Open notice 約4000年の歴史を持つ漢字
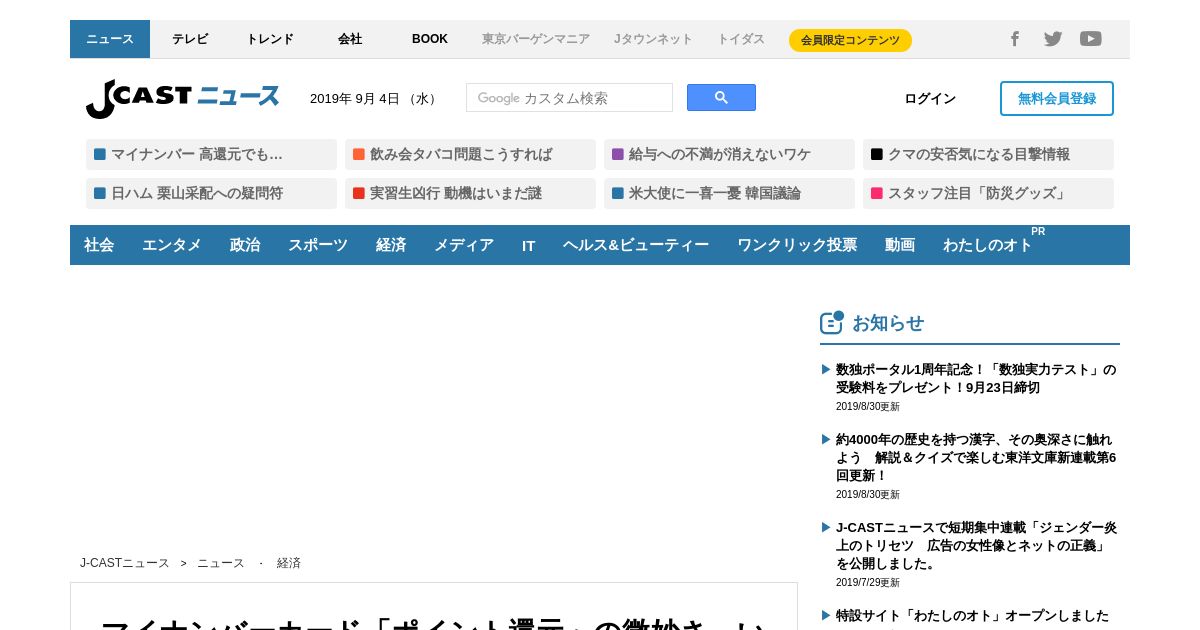The image size is (1200, 630). 976,457
